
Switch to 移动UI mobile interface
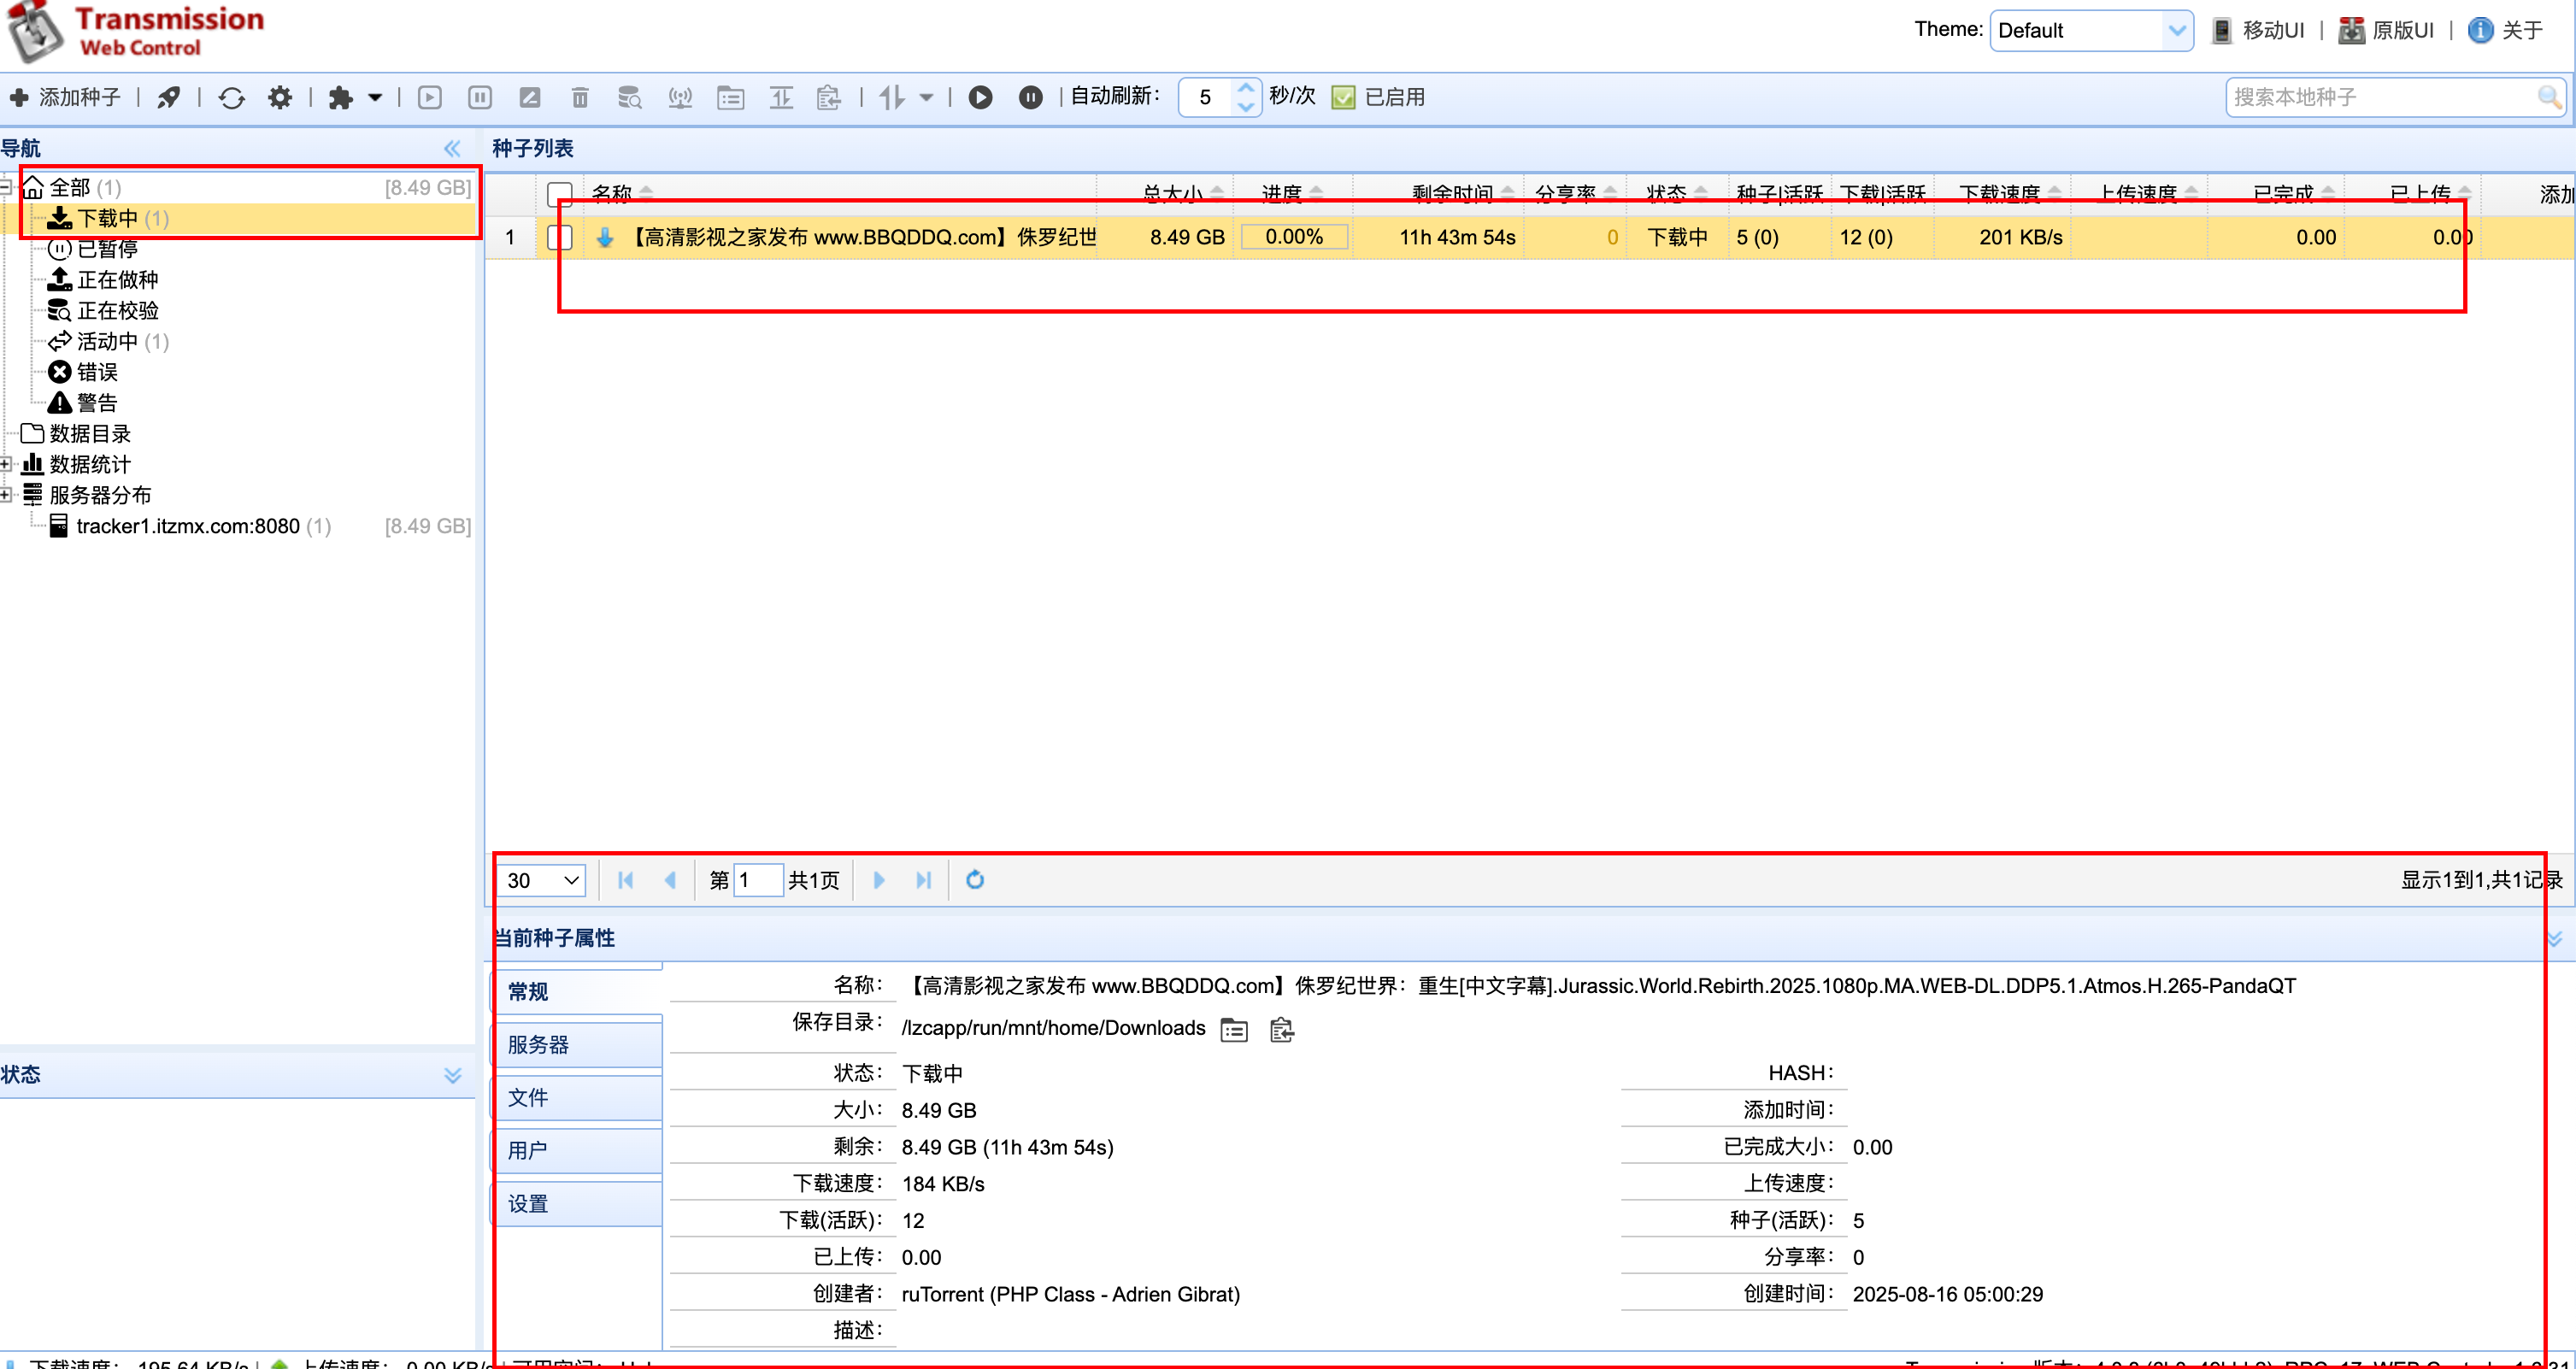point(2259,30)
